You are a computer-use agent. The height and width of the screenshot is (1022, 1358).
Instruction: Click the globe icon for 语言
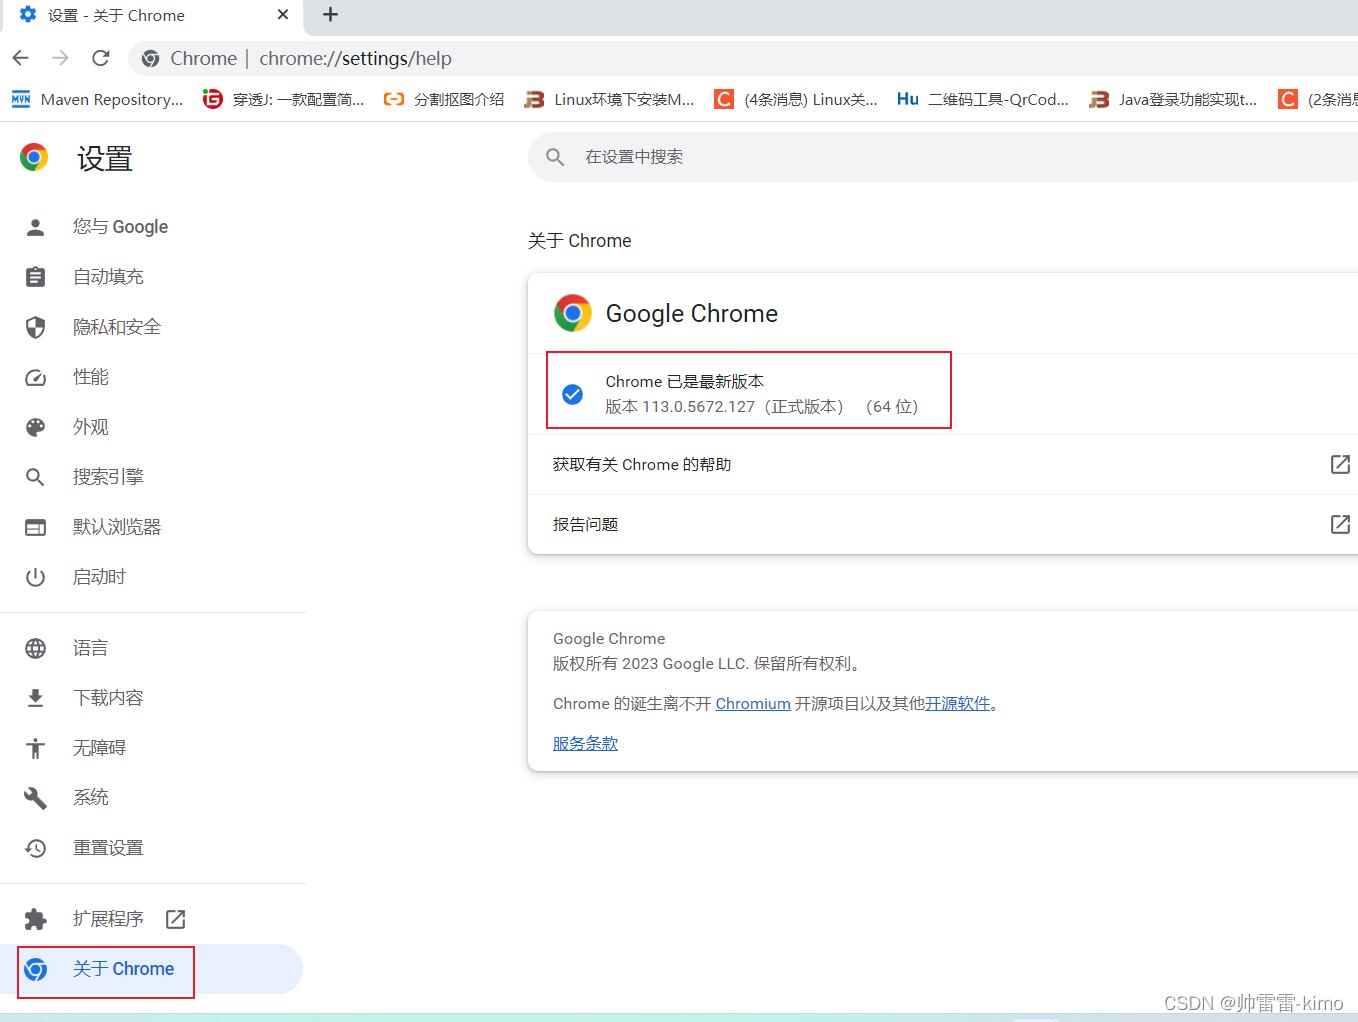[x=35, y=648]
